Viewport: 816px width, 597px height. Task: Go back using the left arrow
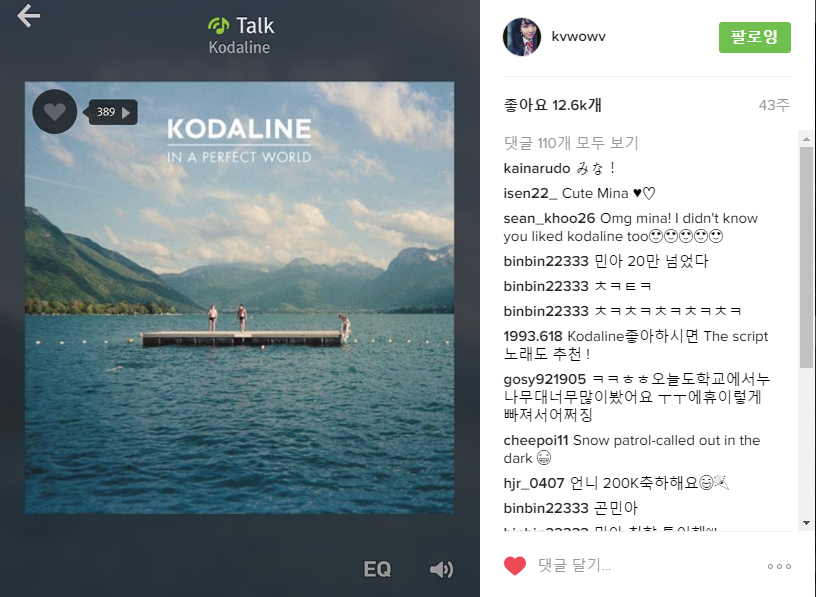(x=28, y=16)
